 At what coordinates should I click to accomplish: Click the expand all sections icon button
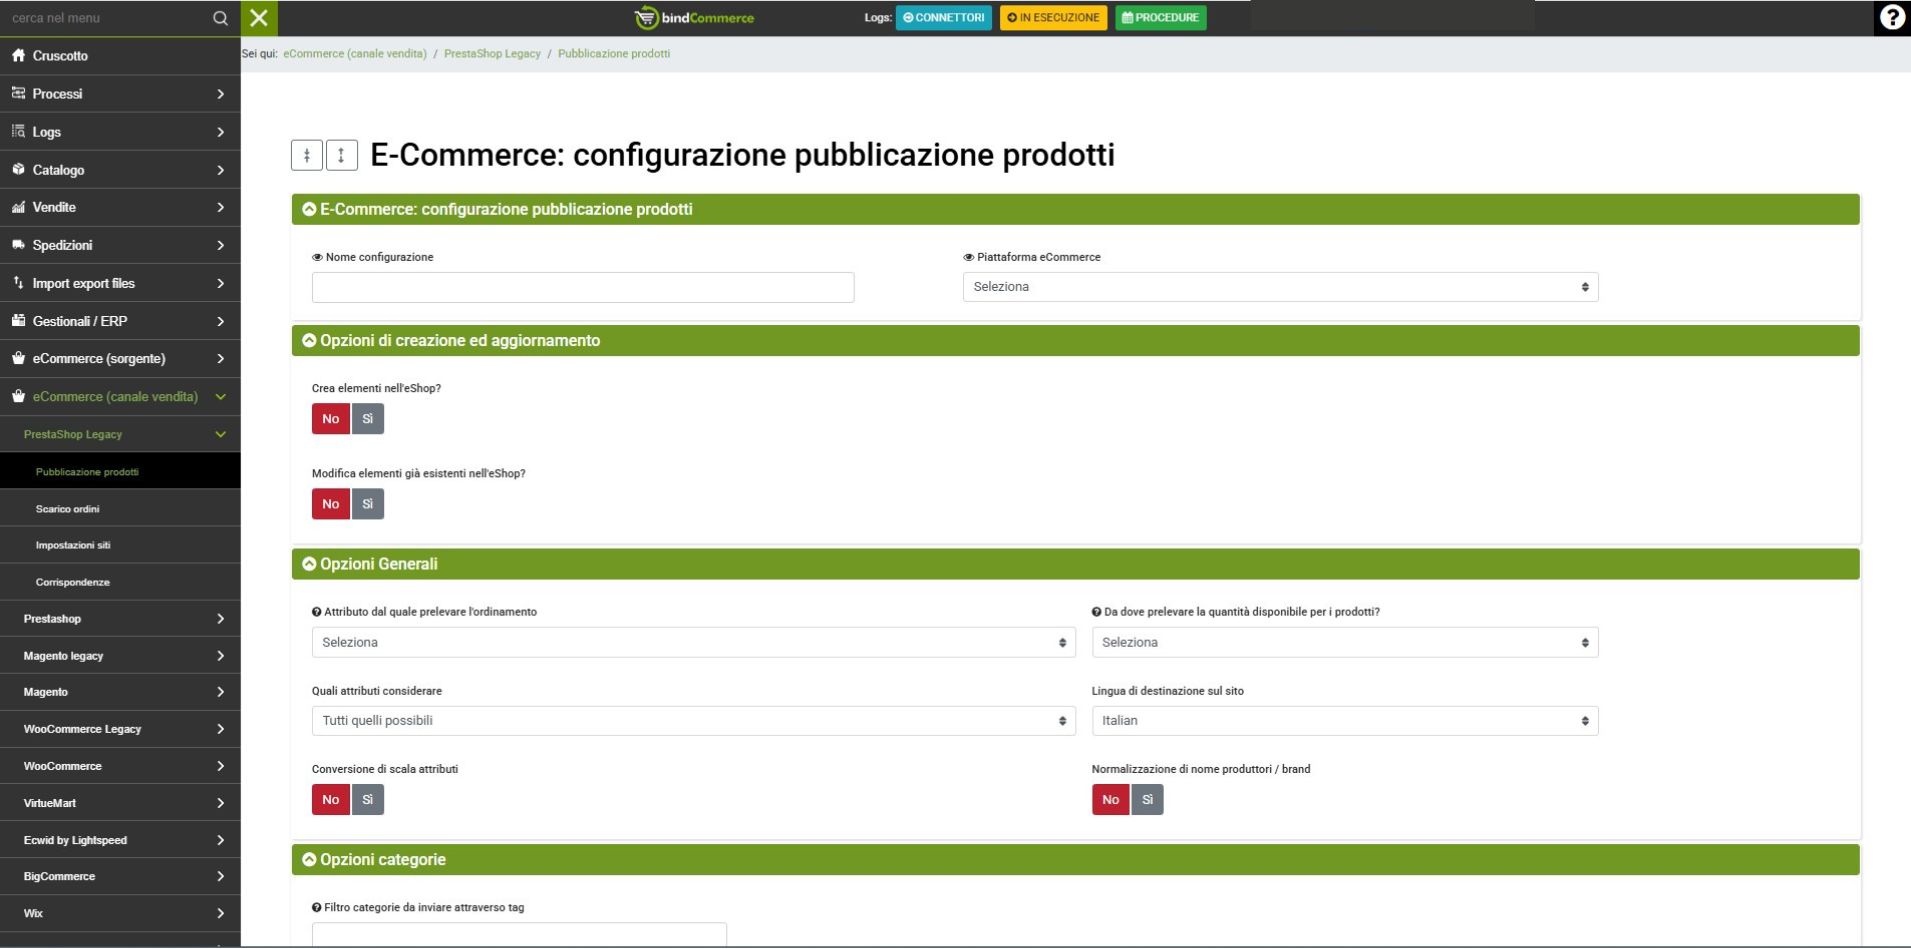[341, 155]
